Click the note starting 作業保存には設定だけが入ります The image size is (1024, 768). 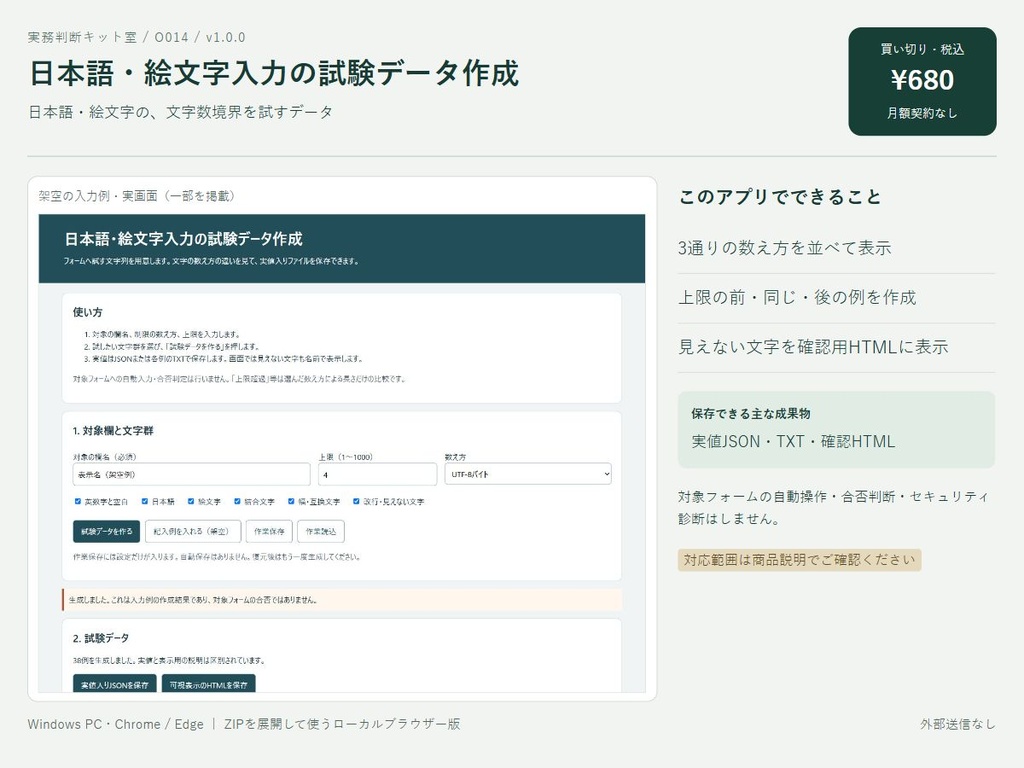pyautogui.click(x=217, y=557)
